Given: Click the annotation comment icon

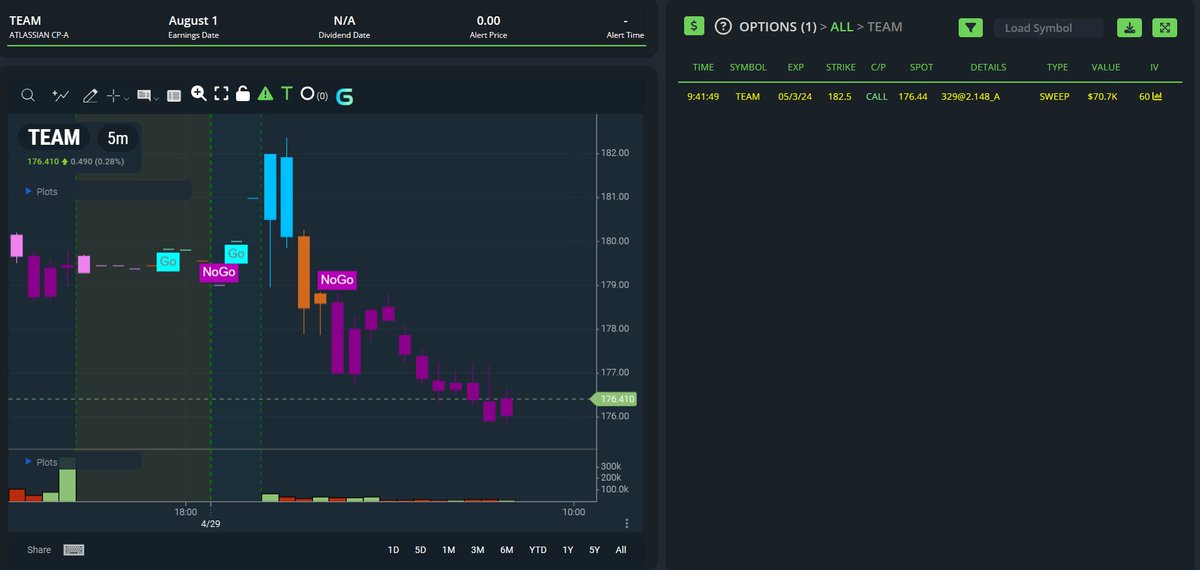Looking at the screenshot, I should click(144, 95).
